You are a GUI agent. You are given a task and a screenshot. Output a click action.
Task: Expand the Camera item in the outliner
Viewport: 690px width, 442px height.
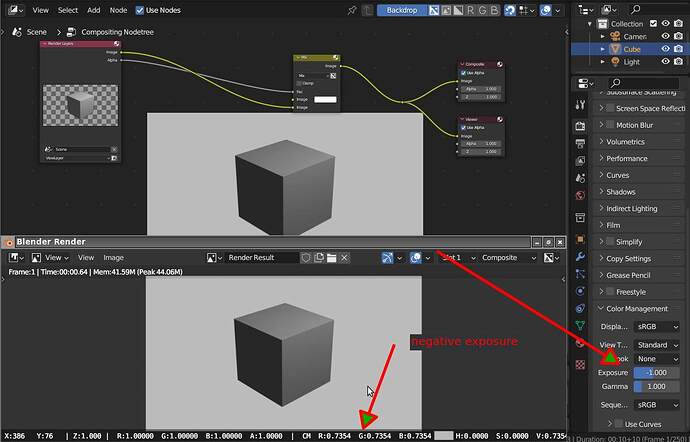(x=603, y=36)
